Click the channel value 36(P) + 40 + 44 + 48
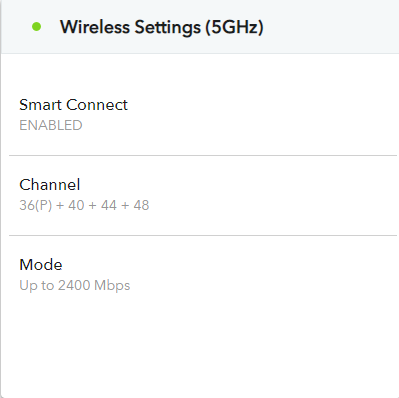The width and height of the screenshot is (399, 398). 84,205
